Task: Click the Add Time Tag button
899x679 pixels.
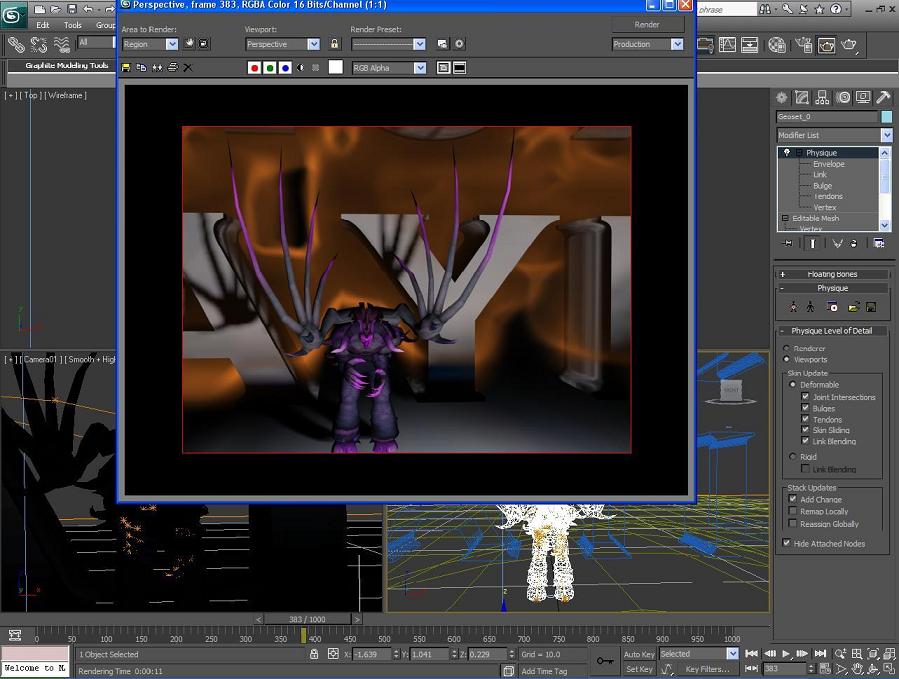Action: pos(544,671)
